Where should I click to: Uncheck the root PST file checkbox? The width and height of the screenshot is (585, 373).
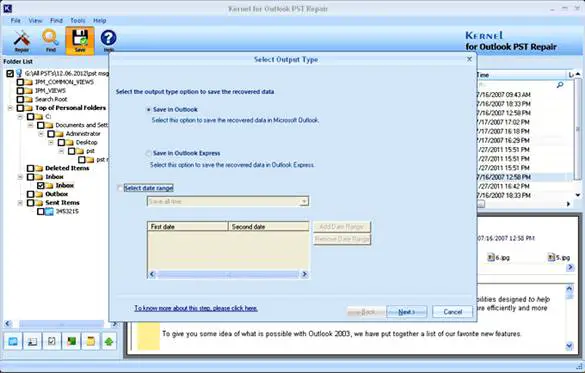click(x=10, y=73)
